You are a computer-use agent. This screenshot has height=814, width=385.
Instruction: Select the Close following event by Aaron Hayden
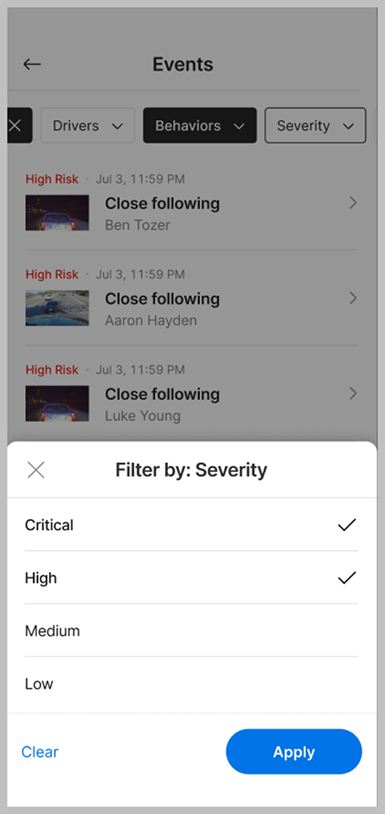pos(191,299)
